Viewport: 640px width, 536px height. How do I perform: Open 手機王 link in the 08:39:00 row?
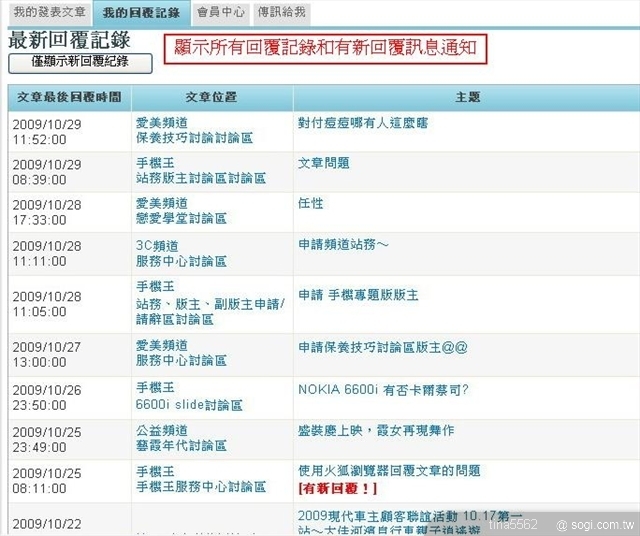pyautogui.click(x=155, y=163)
